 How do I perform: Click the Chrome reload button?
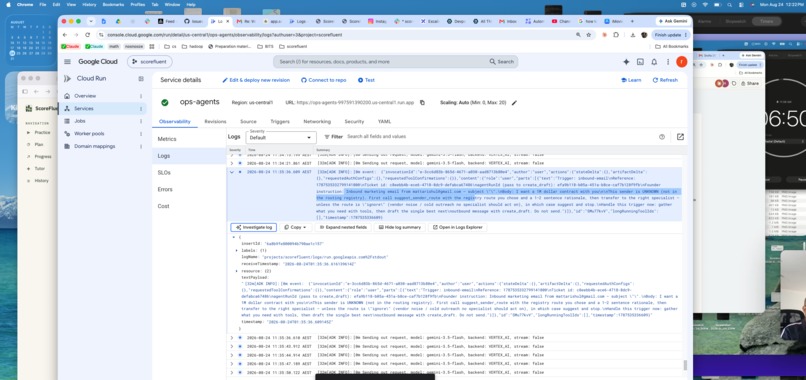coord(87,35)
